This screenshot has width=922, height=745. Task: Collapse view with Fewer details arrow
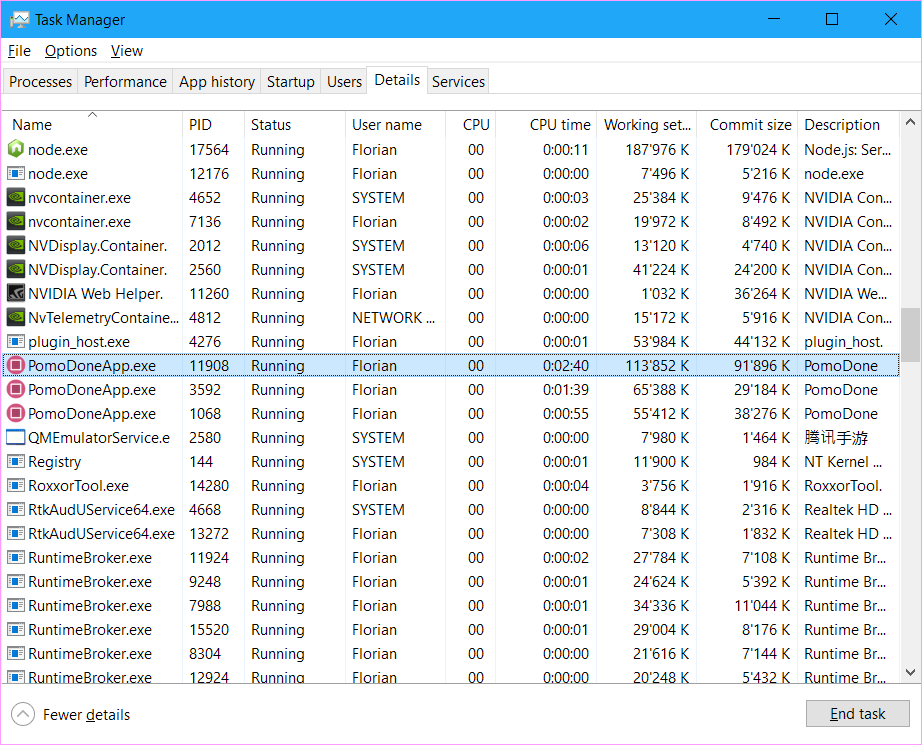pos(22,714)
